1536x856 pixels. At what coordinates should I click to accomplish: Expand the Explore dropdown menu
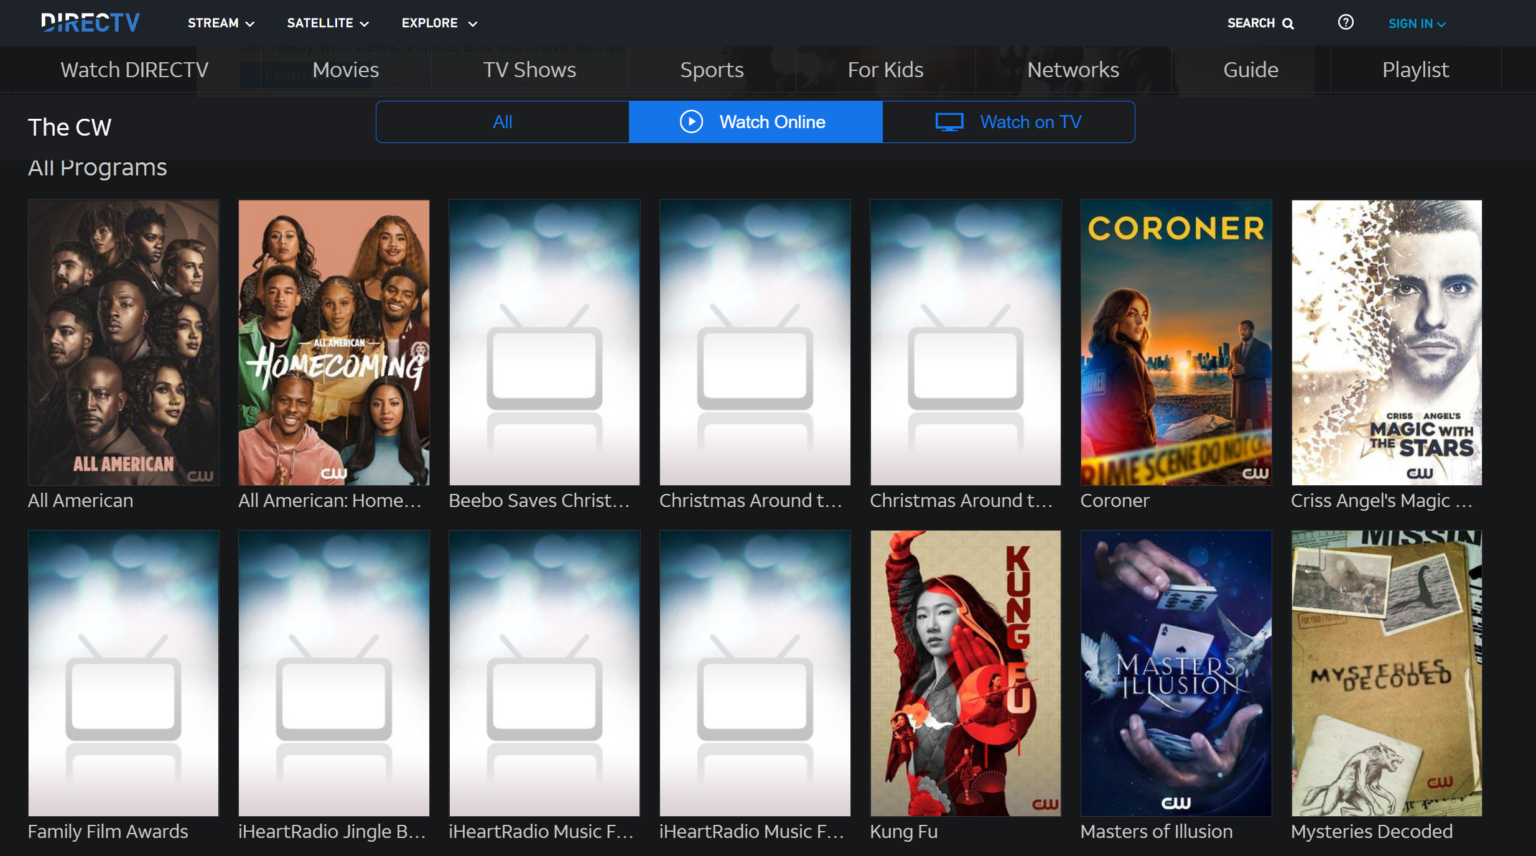pos(439,23)
